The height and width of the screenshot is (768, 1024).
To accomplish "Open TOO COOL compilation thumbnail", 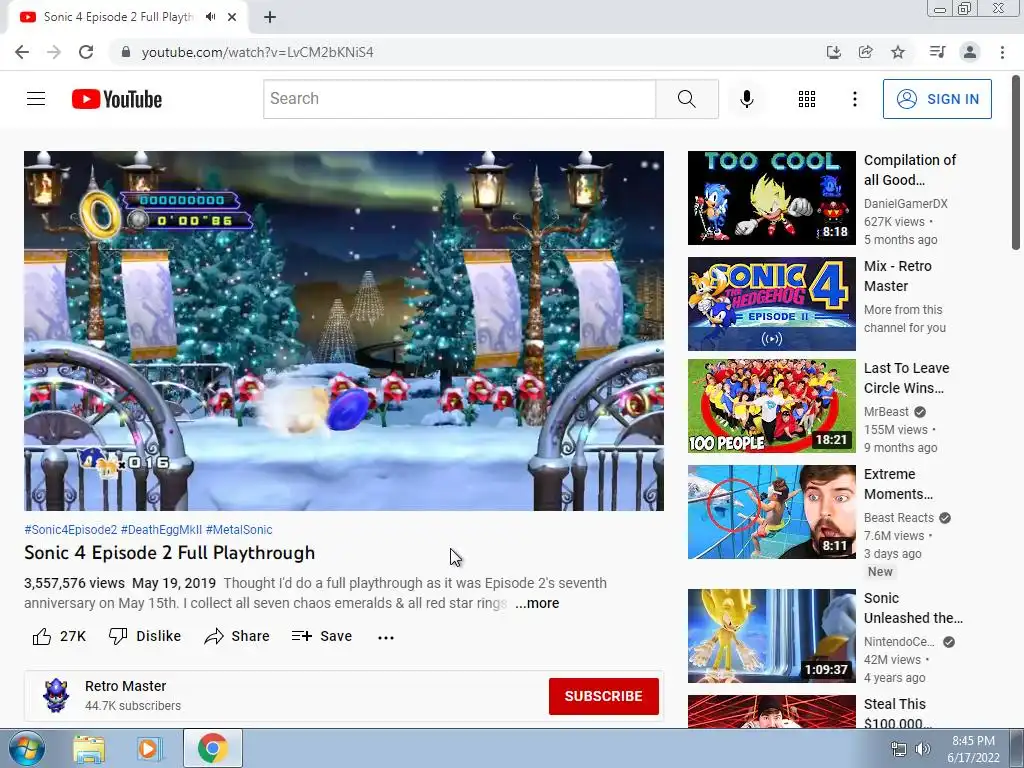I will click(771, 198).
